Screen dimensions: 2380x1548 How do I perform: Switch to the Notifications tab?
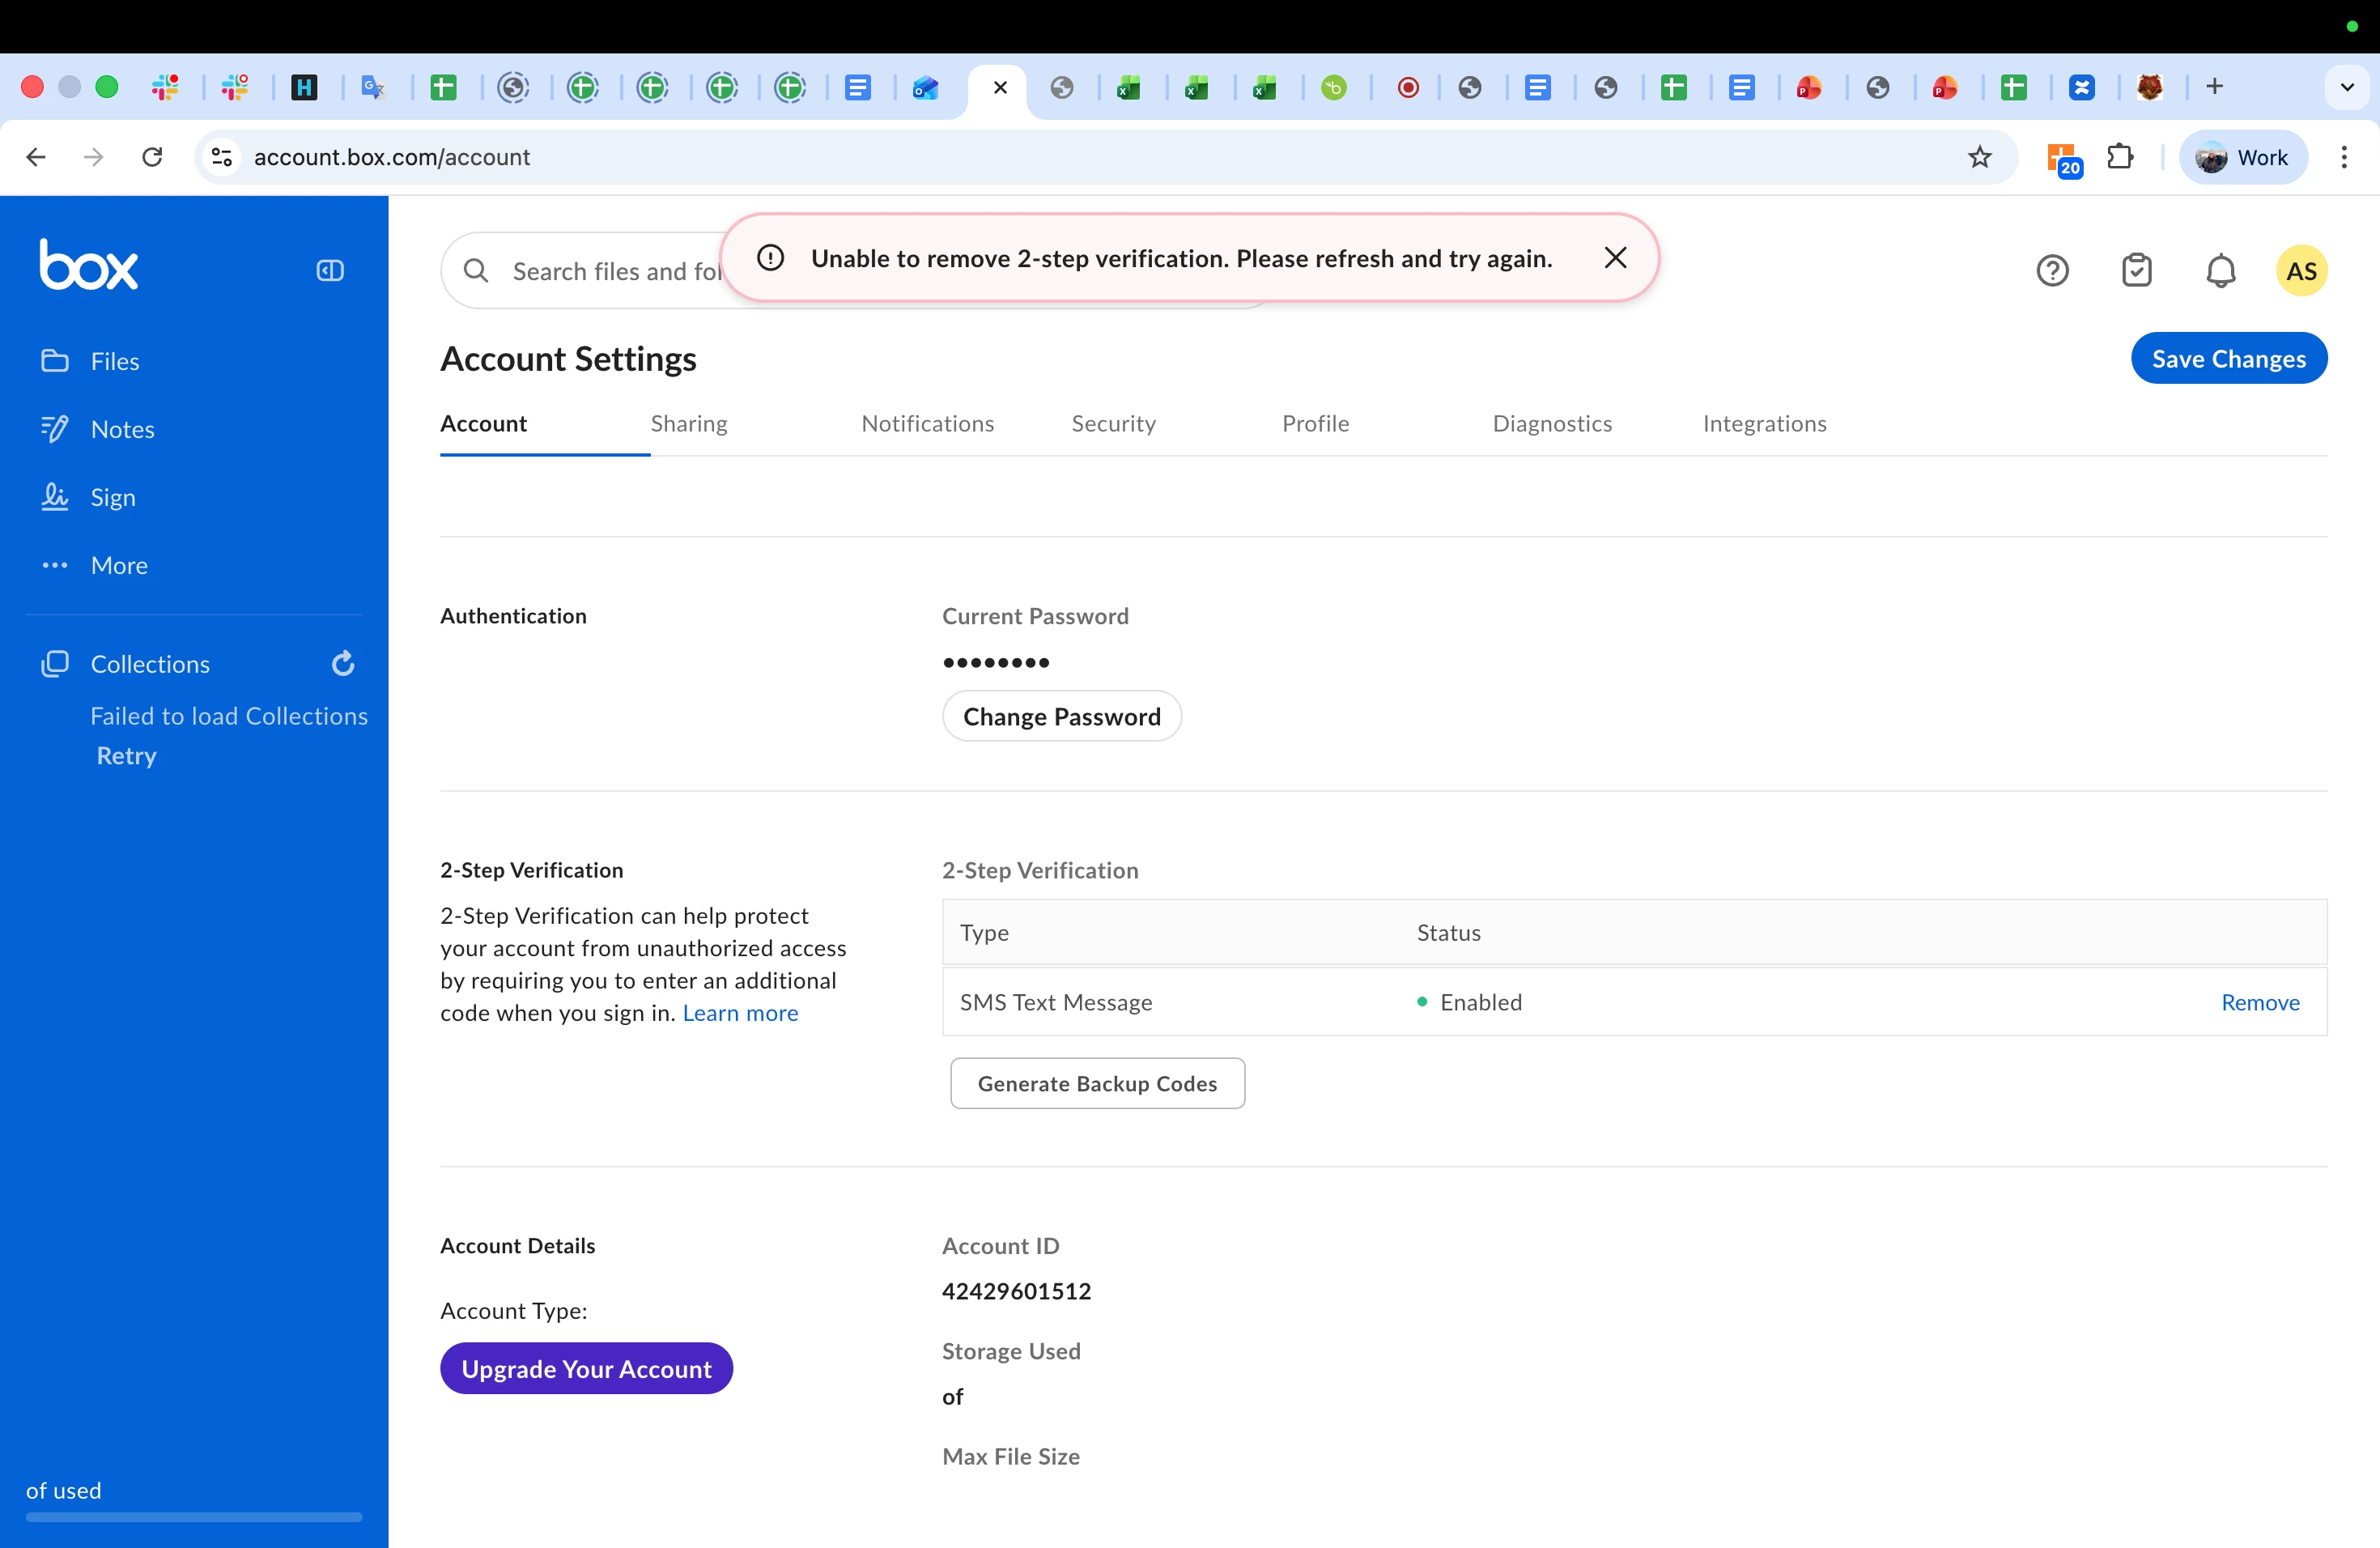point(927,423)
